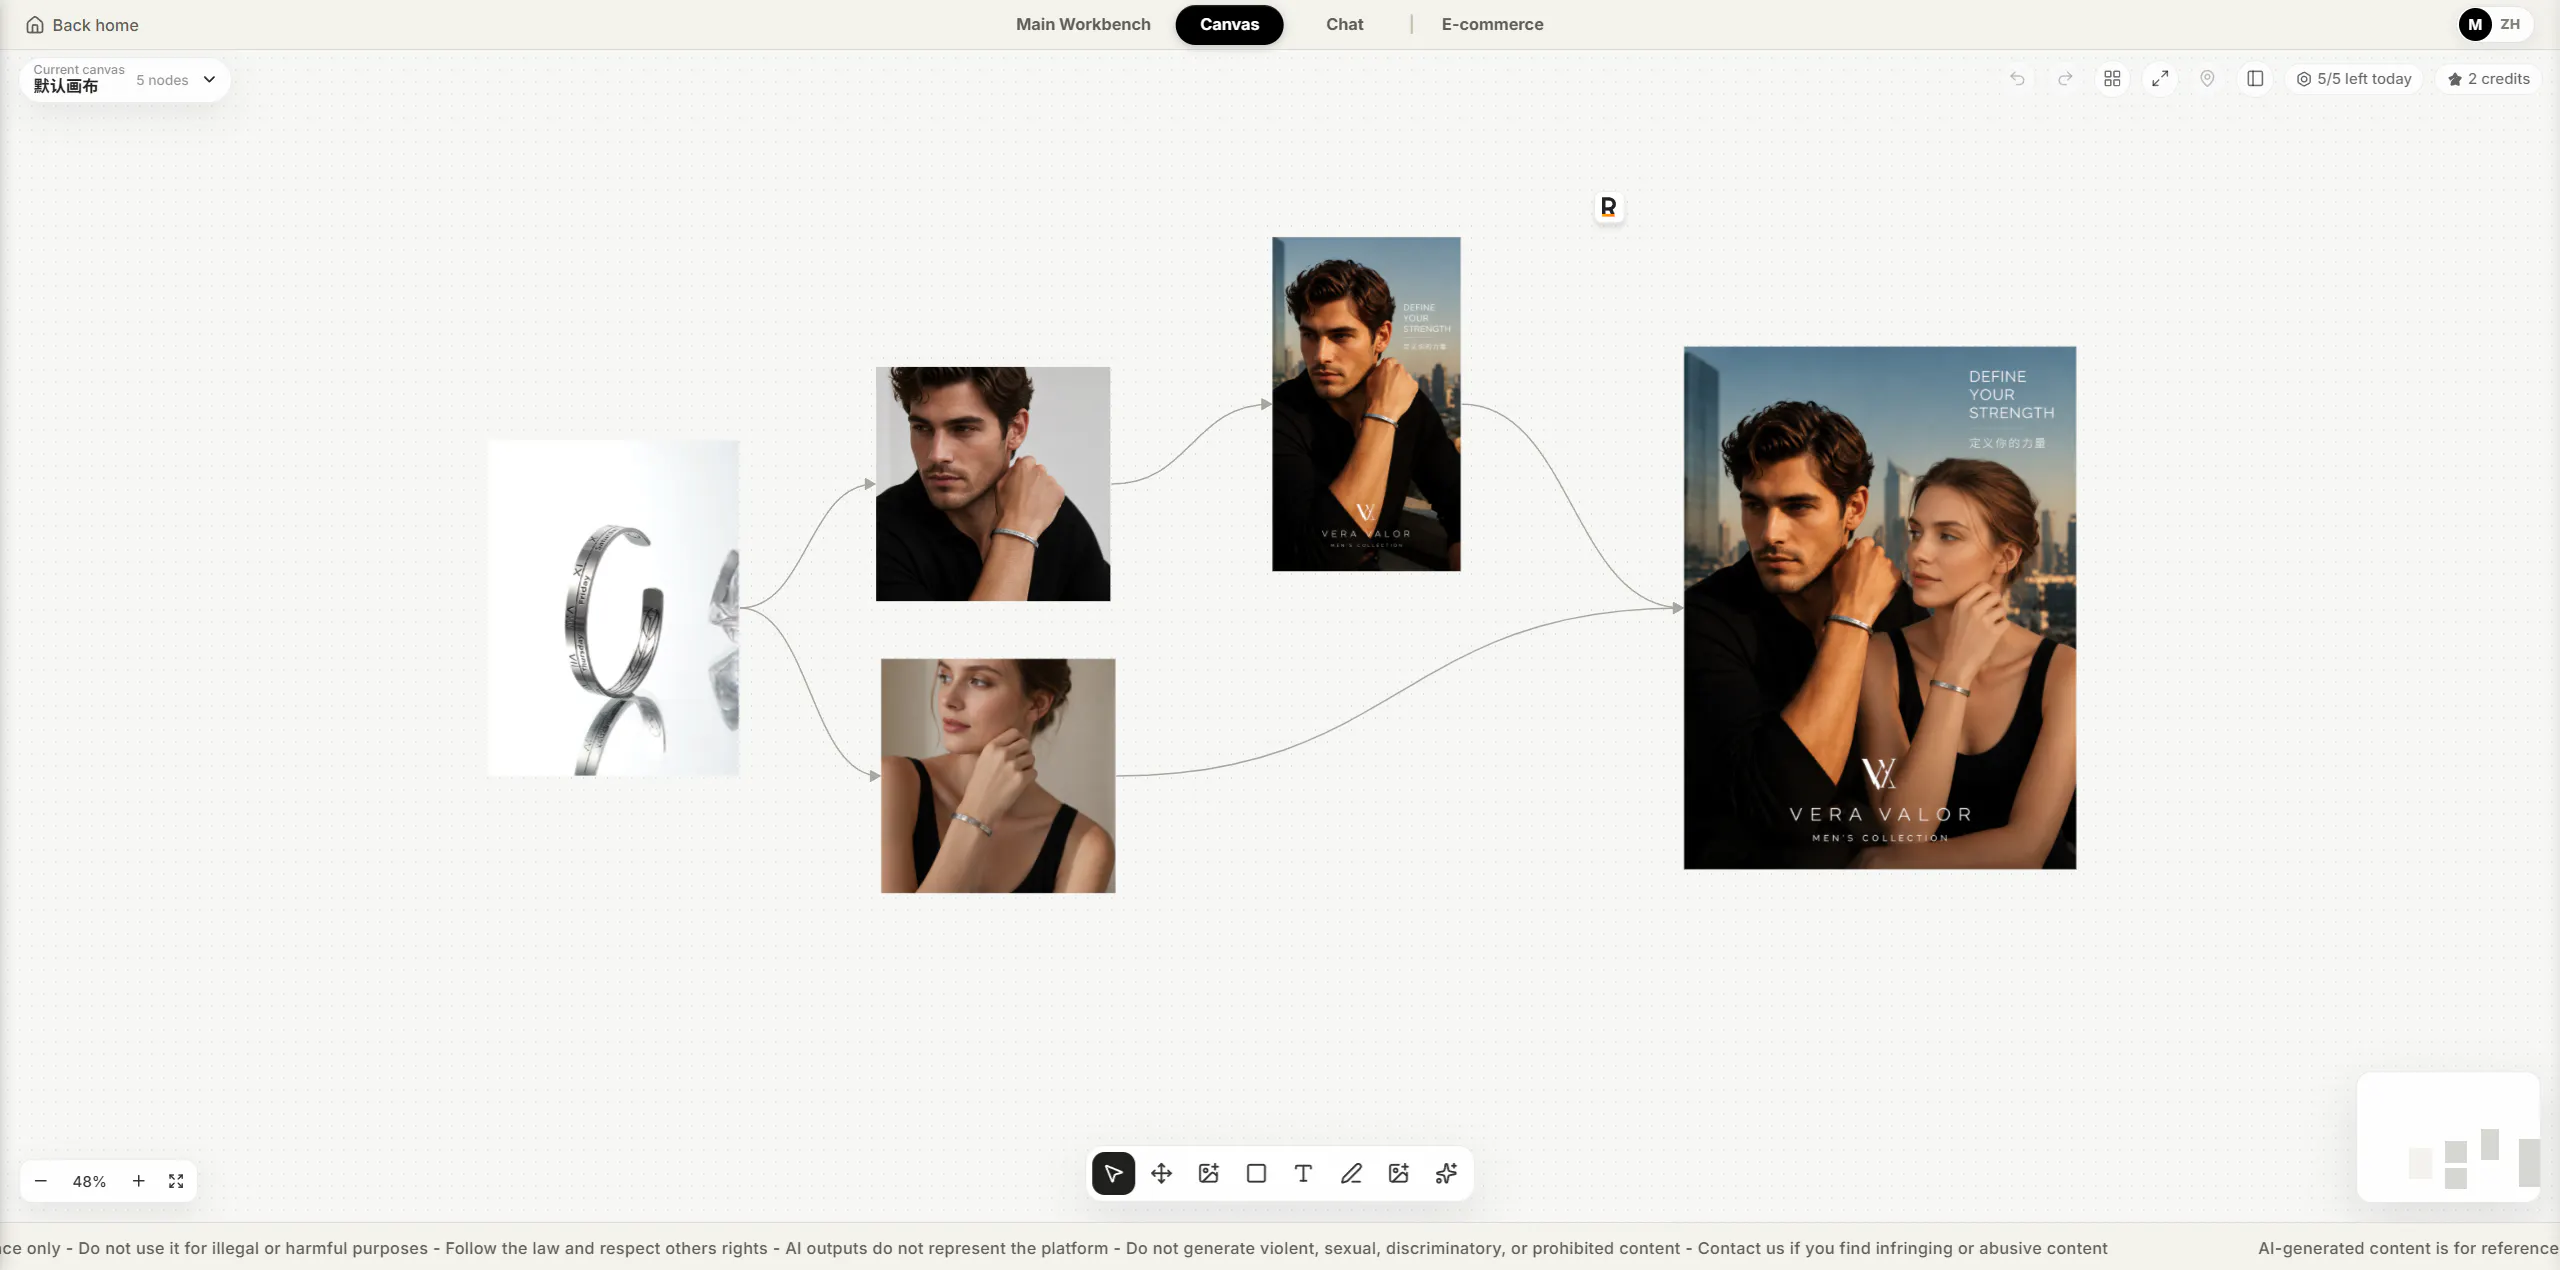Click the add-image tool beside the move tool
This screenshot has height=1270, width=2560.
pos(1208,1173)
